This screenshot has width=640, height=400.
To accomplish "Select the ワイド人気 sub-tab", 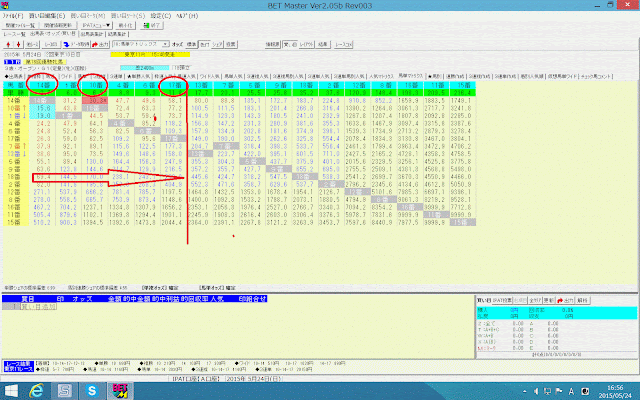I will (x=210, y=76).
